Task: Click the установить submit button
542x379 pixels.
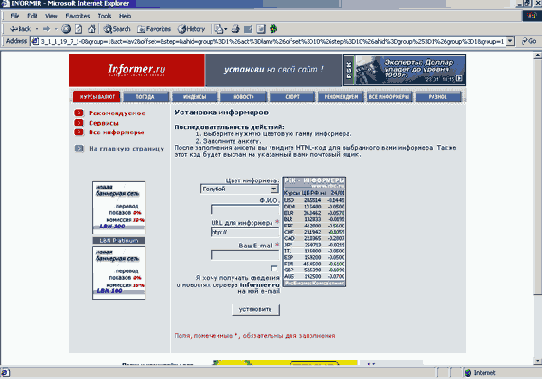Action: click(255, 309)
